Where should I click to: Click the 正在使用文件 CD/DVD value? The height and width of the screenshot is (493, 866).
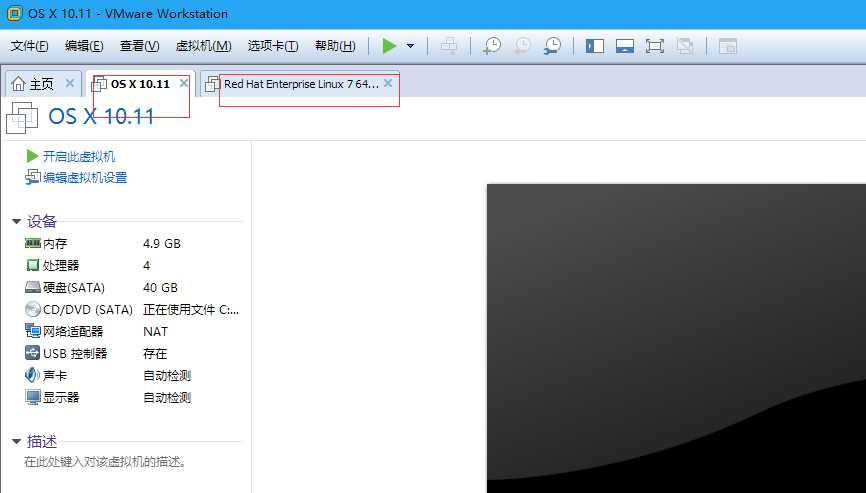click(x=191, y=310)
